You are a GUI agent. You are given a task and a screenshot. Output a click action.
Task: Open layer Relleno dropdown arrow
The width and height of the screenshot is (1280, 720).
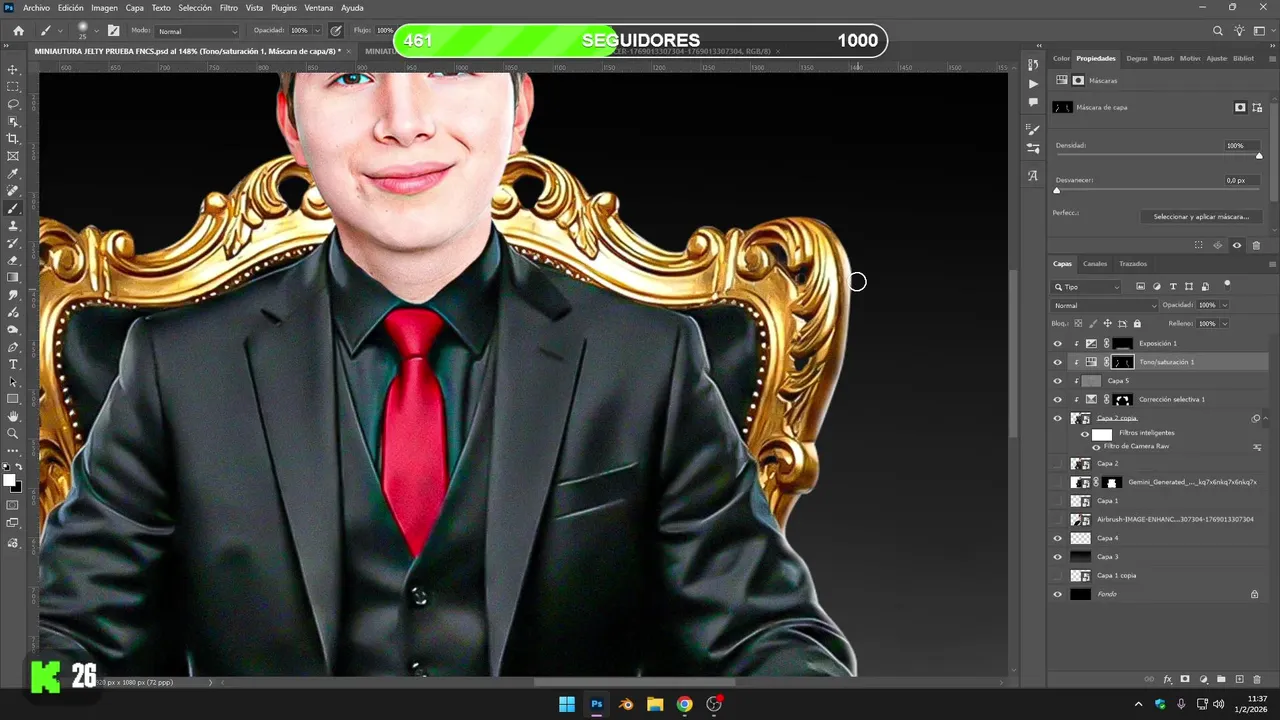click(1225, 324)
